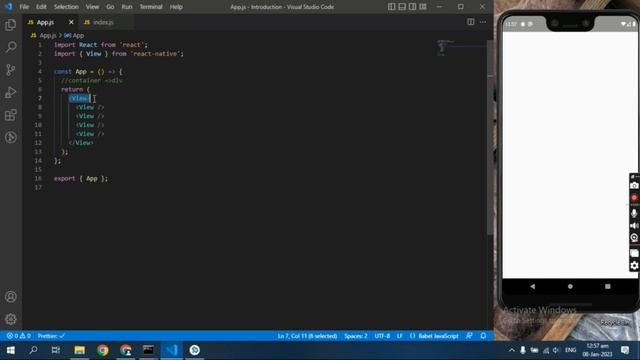640x360 pixels.
Task: Change file encoding UTF-8
Action: pyautogui.click(x=382, y=336)
